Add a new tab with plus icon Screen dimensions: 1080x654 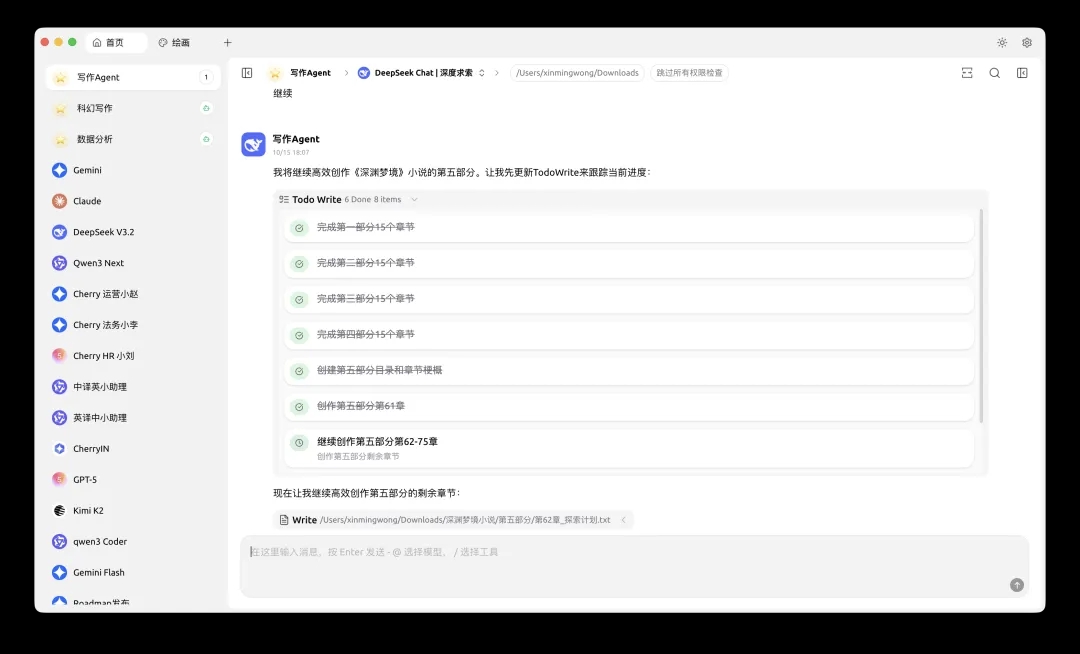[x=227, y=43]
